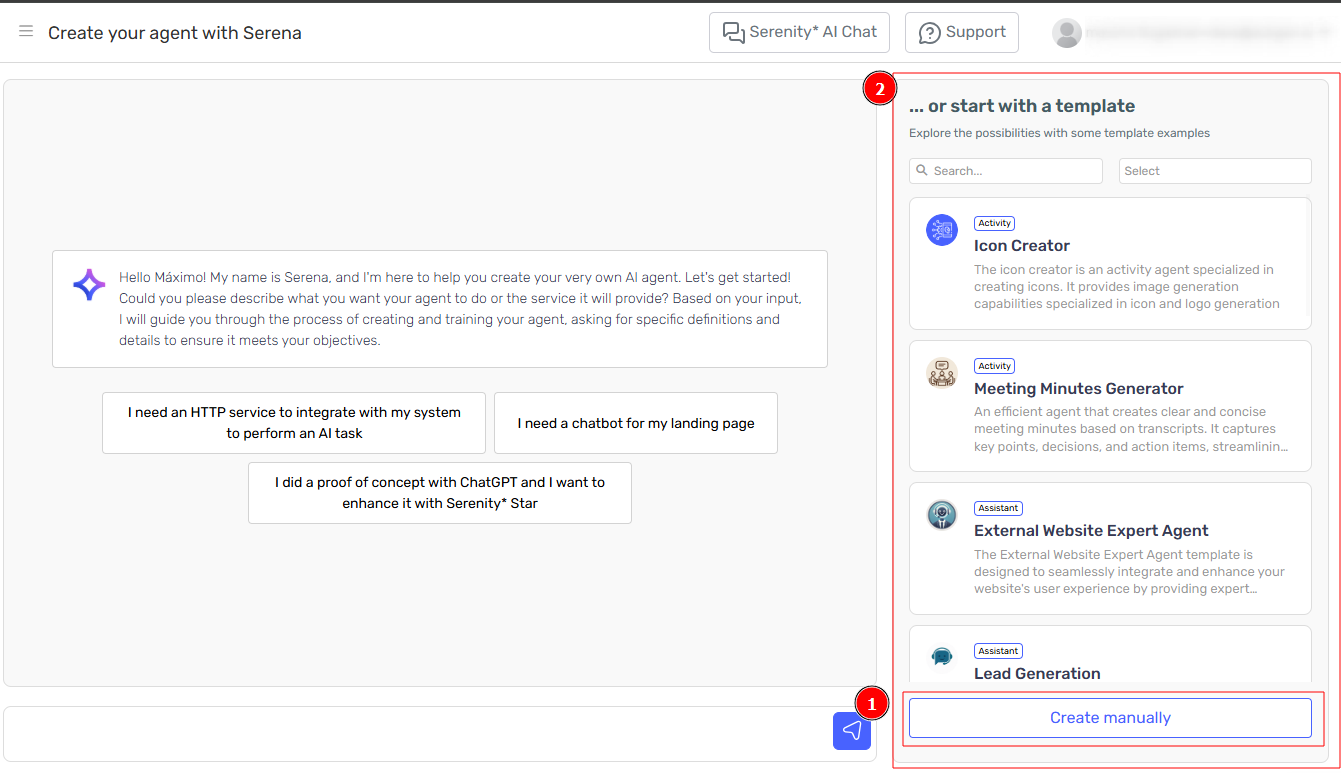The height and width of the screenshot is (773, 1341).
Task: Select the ChatGPT proof of concept suggestion
Action: coord(439,493)
